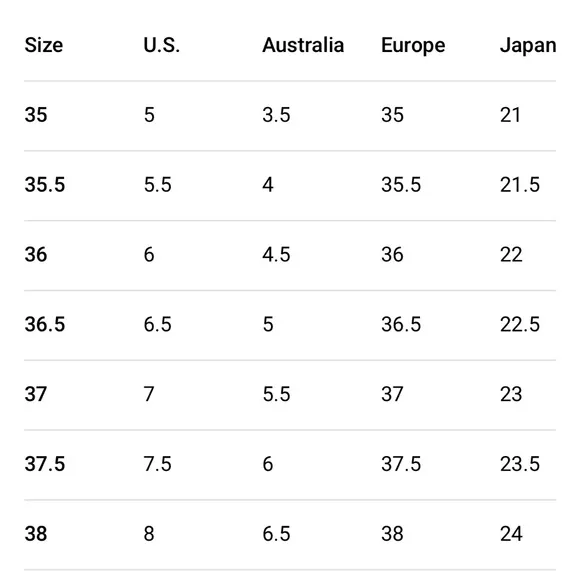Click size 36.5 row label
580x580 pixels.
click(45, 324)
